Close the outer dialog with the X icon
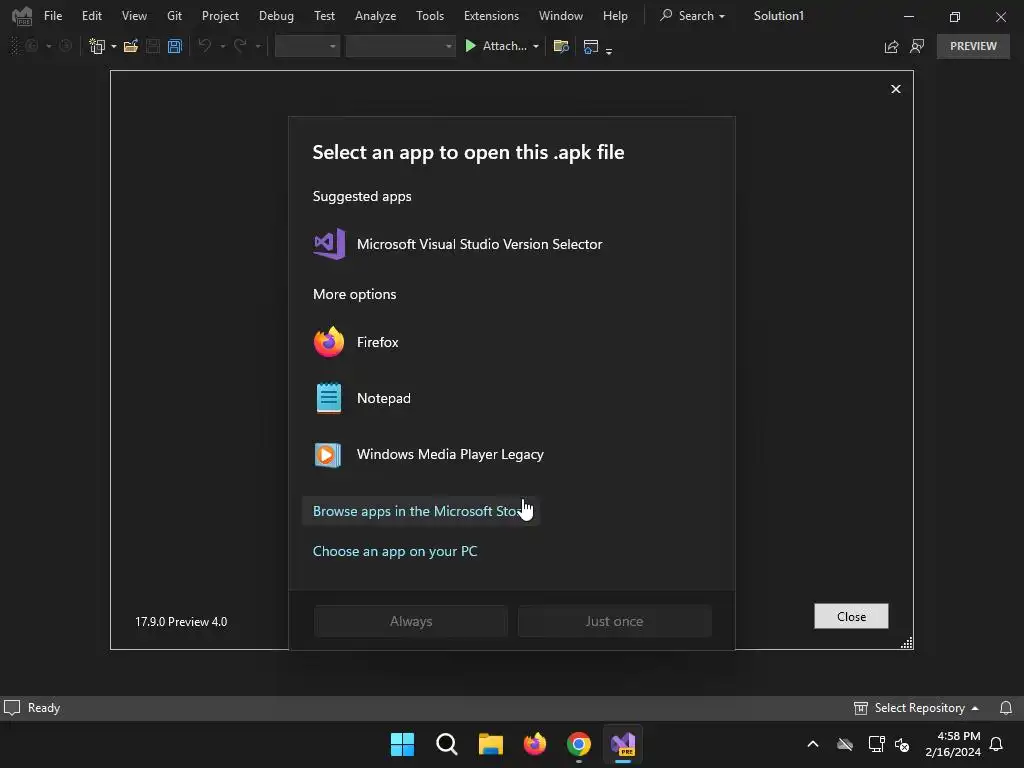This screenshot has height=768, width=1024. (x=896, y=89)
